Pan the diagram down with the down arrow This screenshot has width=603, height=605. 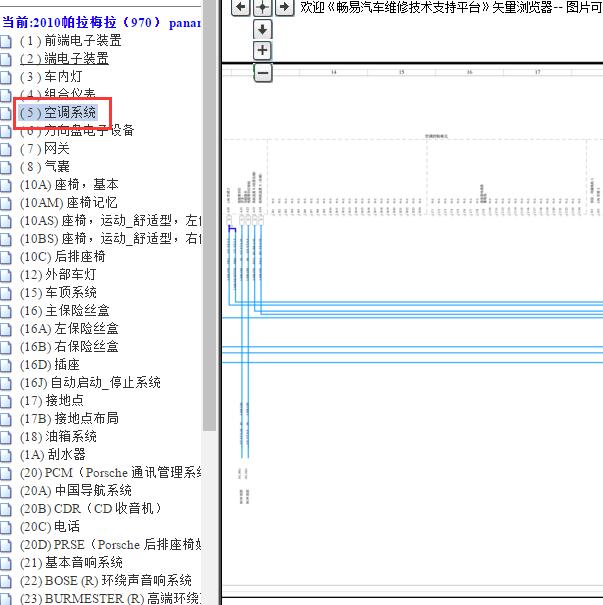[x=262, y=29]
